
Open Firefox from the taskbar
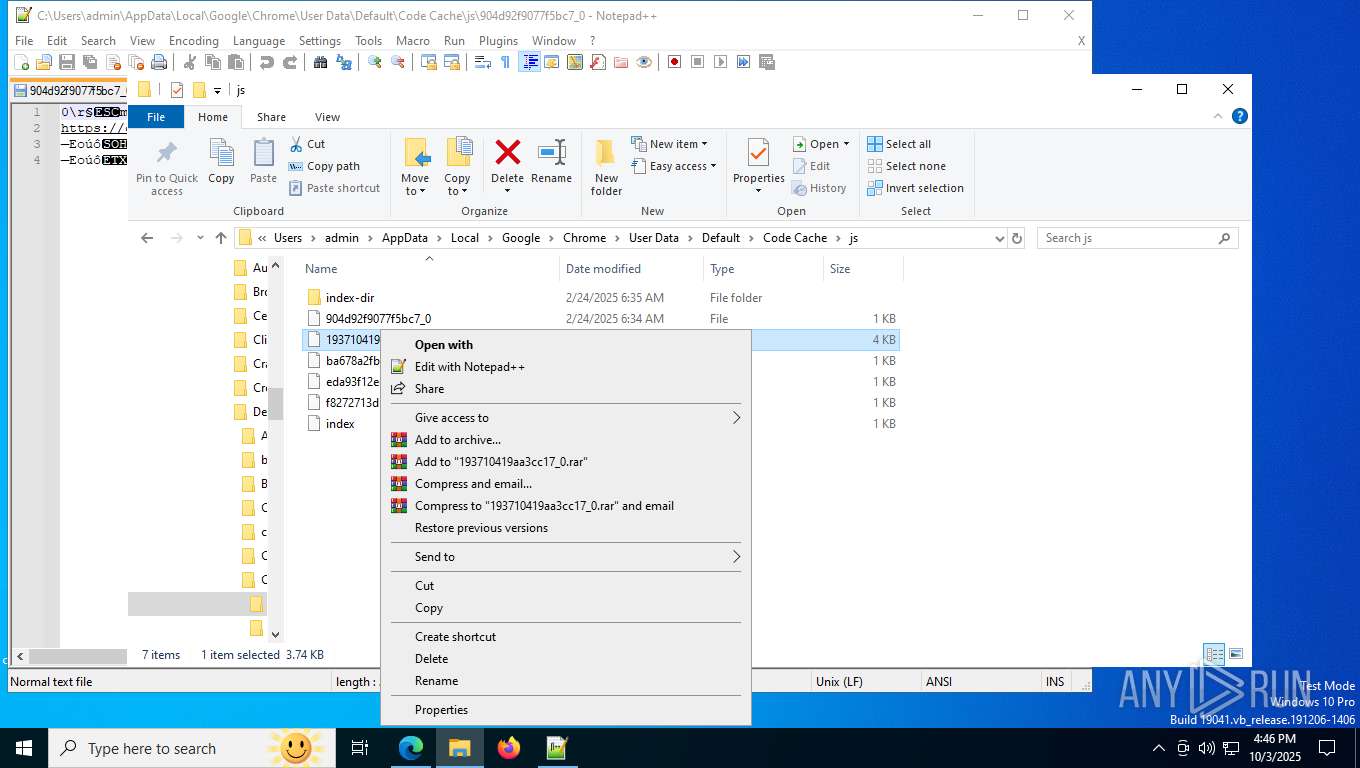pyautogui.click(x=509, y=748)
